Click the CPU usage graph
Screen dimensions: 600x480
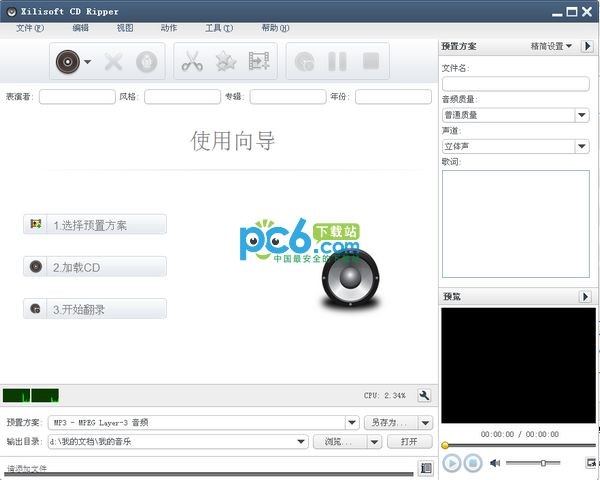pos(31,395)
